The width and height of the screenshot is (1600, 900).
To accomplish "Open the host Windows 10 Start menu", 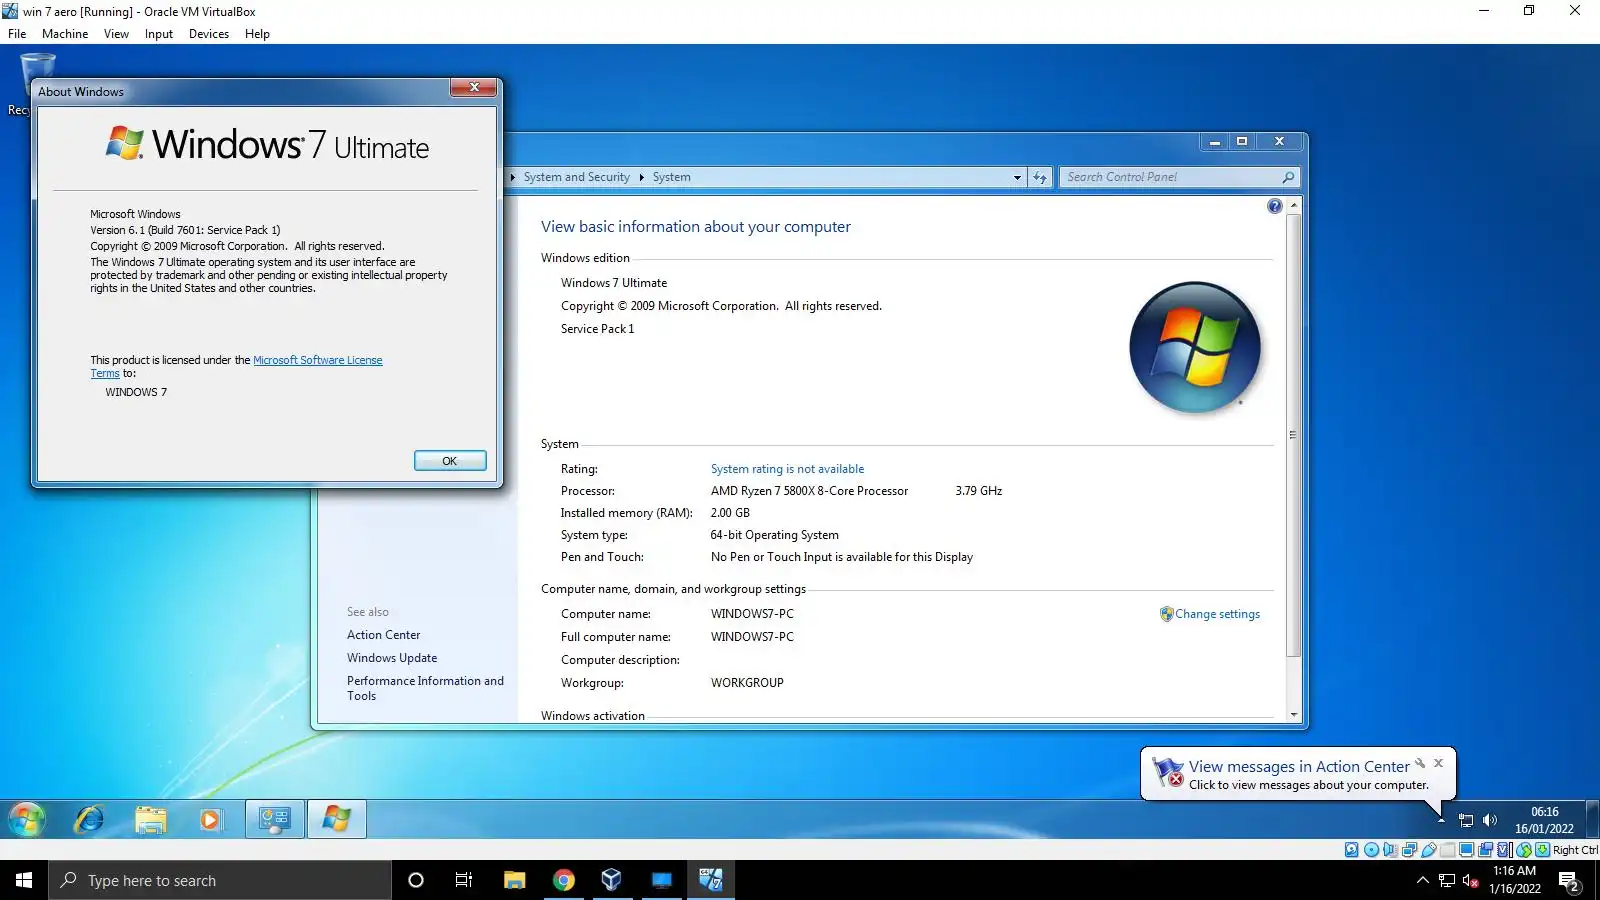I will (24, 880).
